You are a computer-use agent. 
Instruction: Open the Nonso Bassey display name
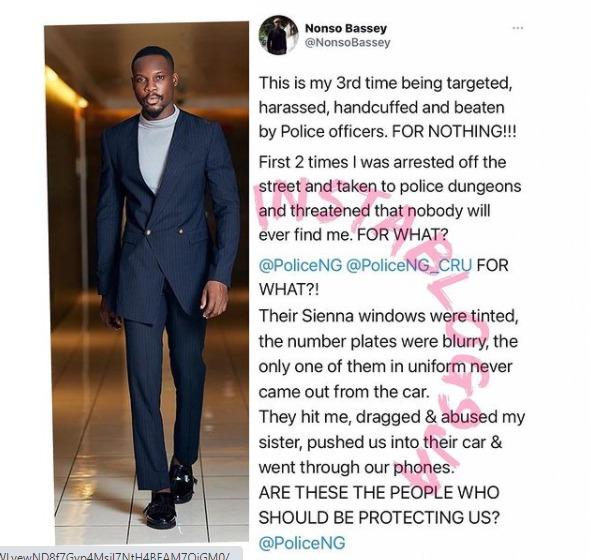click(346, 28)
